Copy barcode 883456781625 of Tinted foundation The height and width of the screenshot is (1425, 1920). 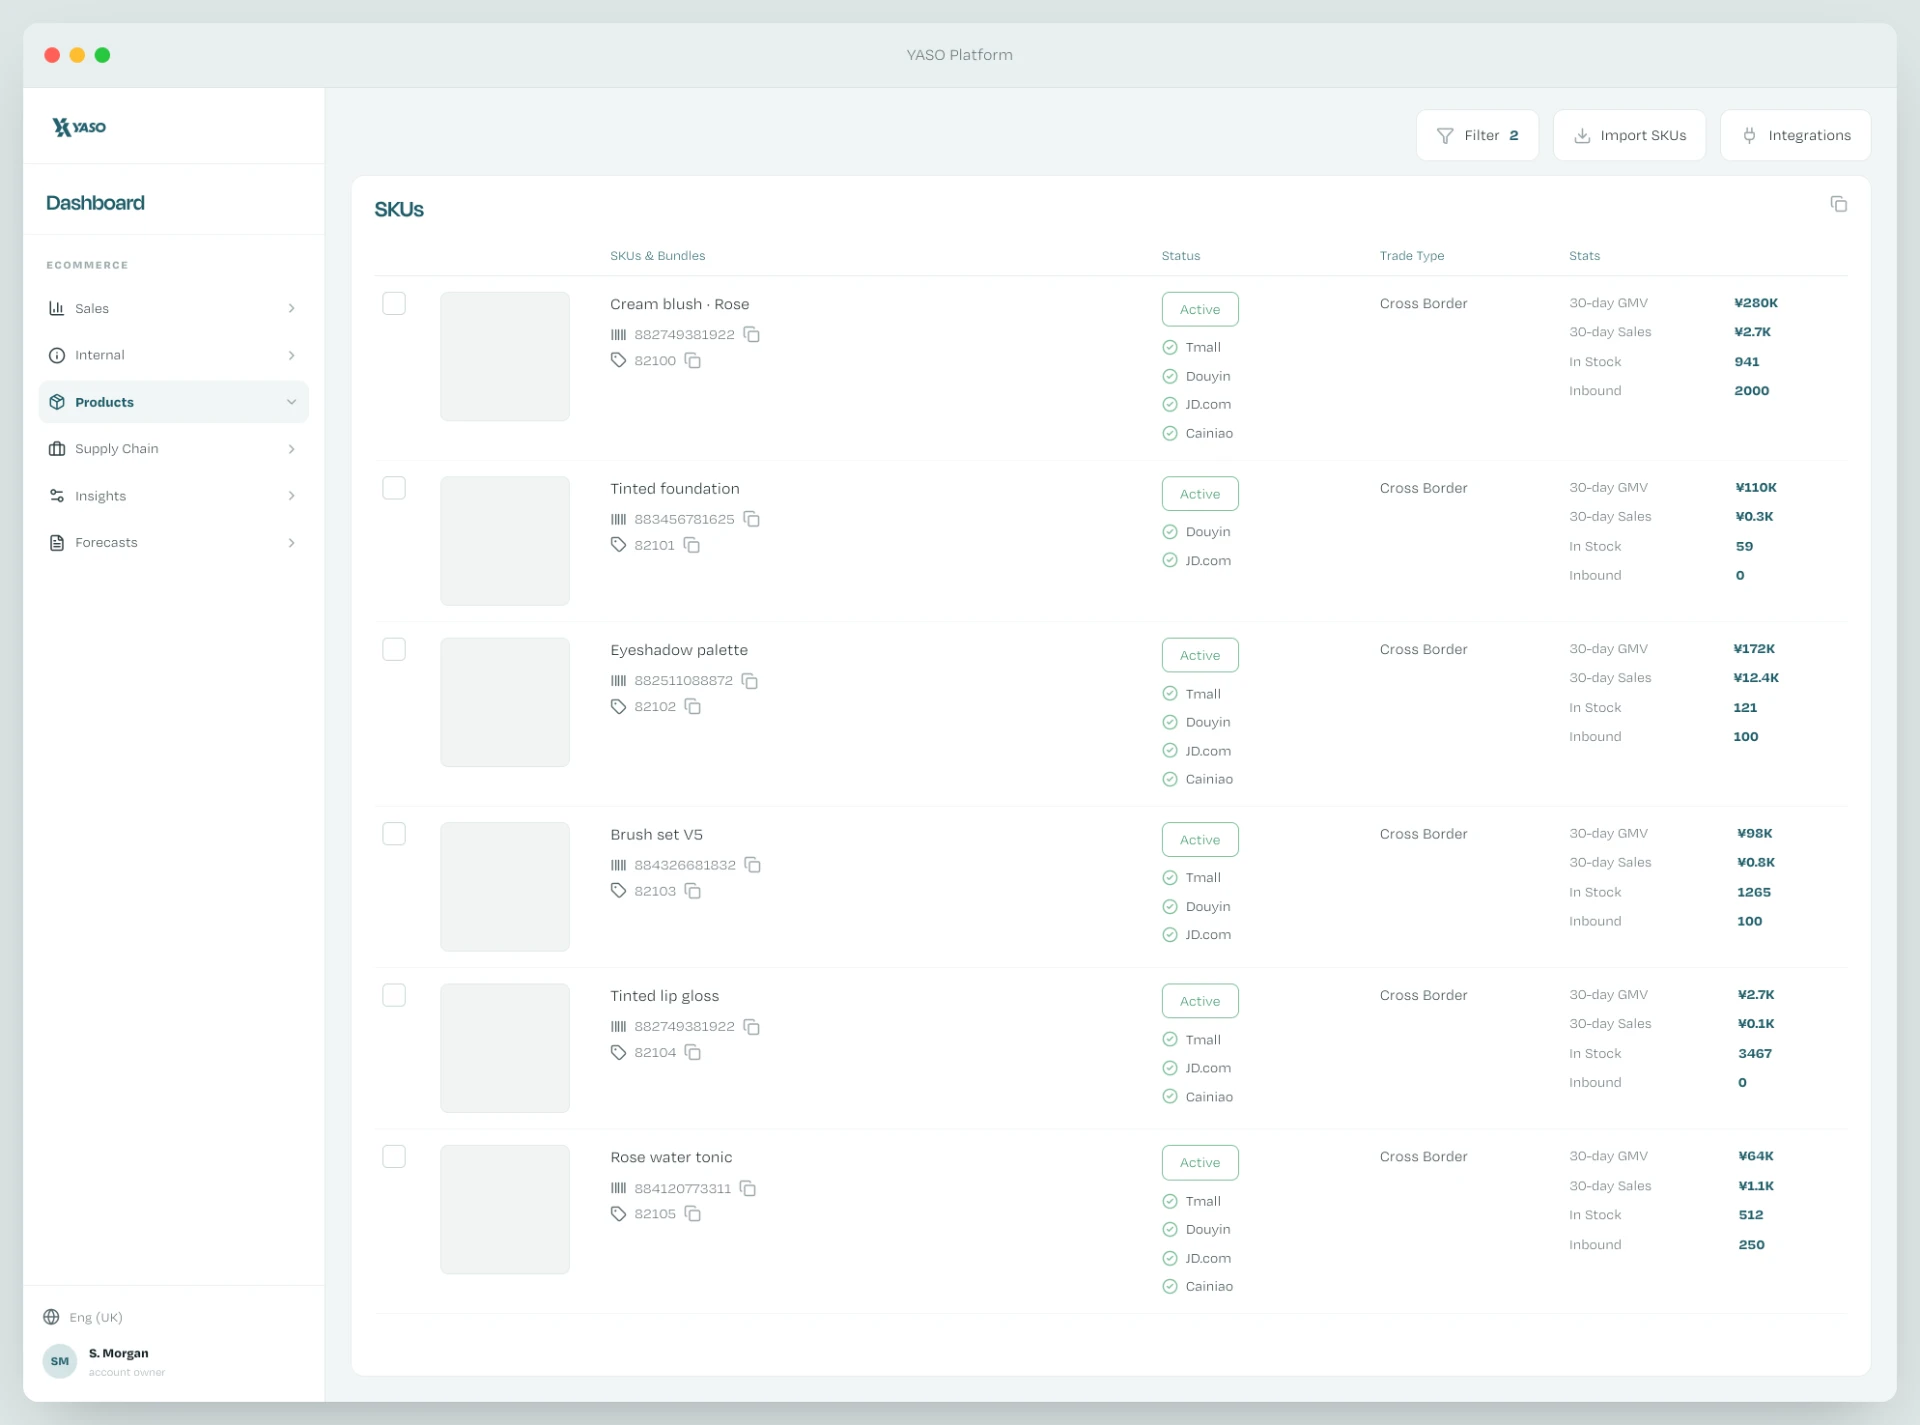[x=752, y=519]
